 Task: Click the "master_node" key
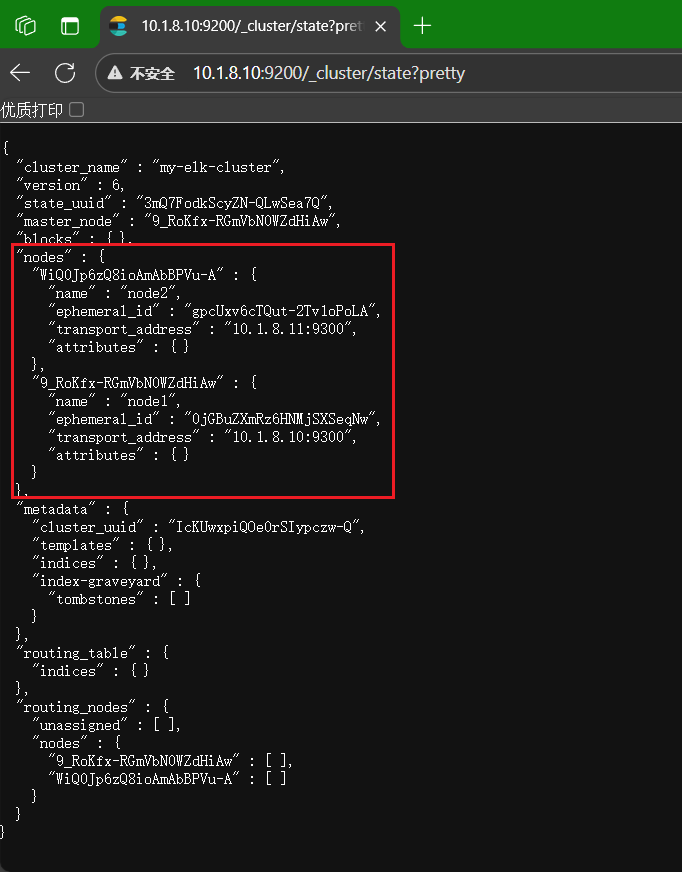(x=68, y=221)
